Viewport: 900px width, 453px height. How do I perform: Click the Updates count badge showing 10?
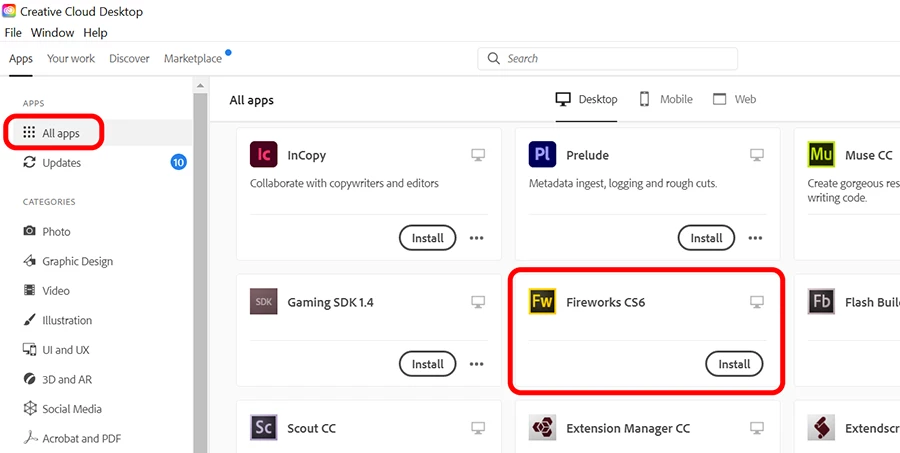[179, 162]
